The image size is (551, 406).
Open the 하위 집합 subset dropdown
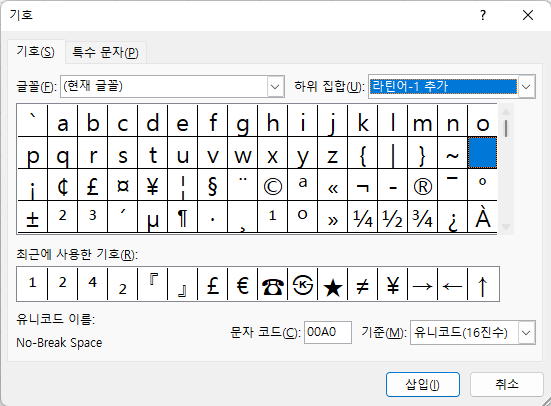pos(526,86)
